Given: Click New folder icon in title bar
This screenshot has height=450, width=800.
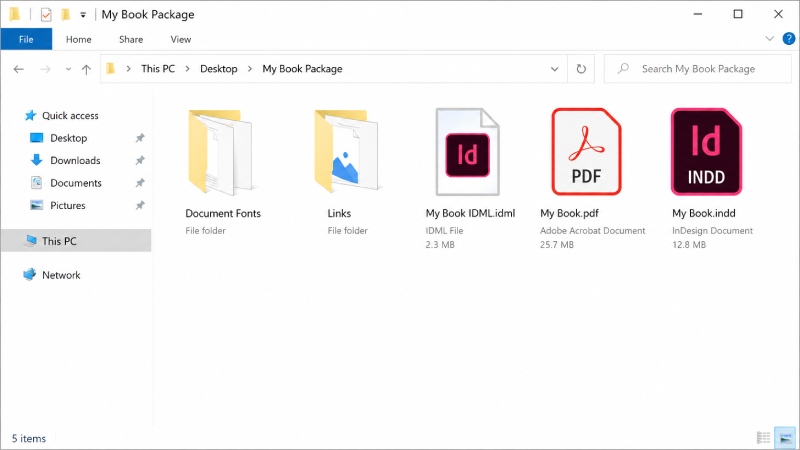Looking at the screenshot, I should pyautogui.click(x=65, y=14).
